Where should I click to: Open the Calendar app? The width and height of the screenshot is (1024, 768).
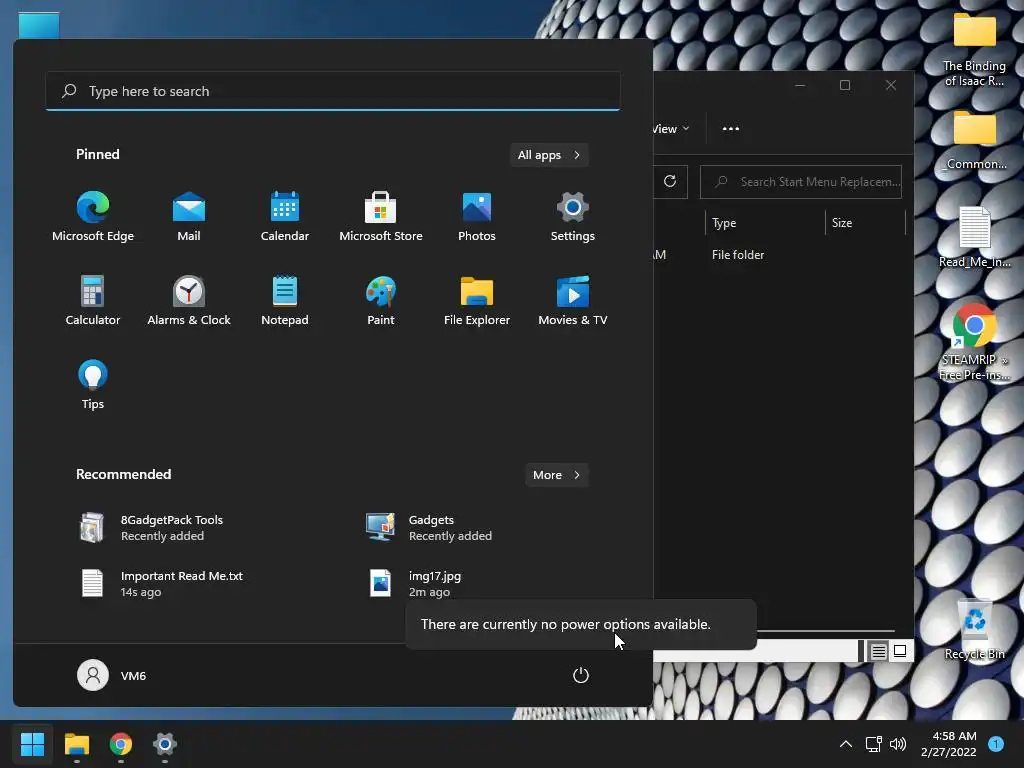coord(285,216)
